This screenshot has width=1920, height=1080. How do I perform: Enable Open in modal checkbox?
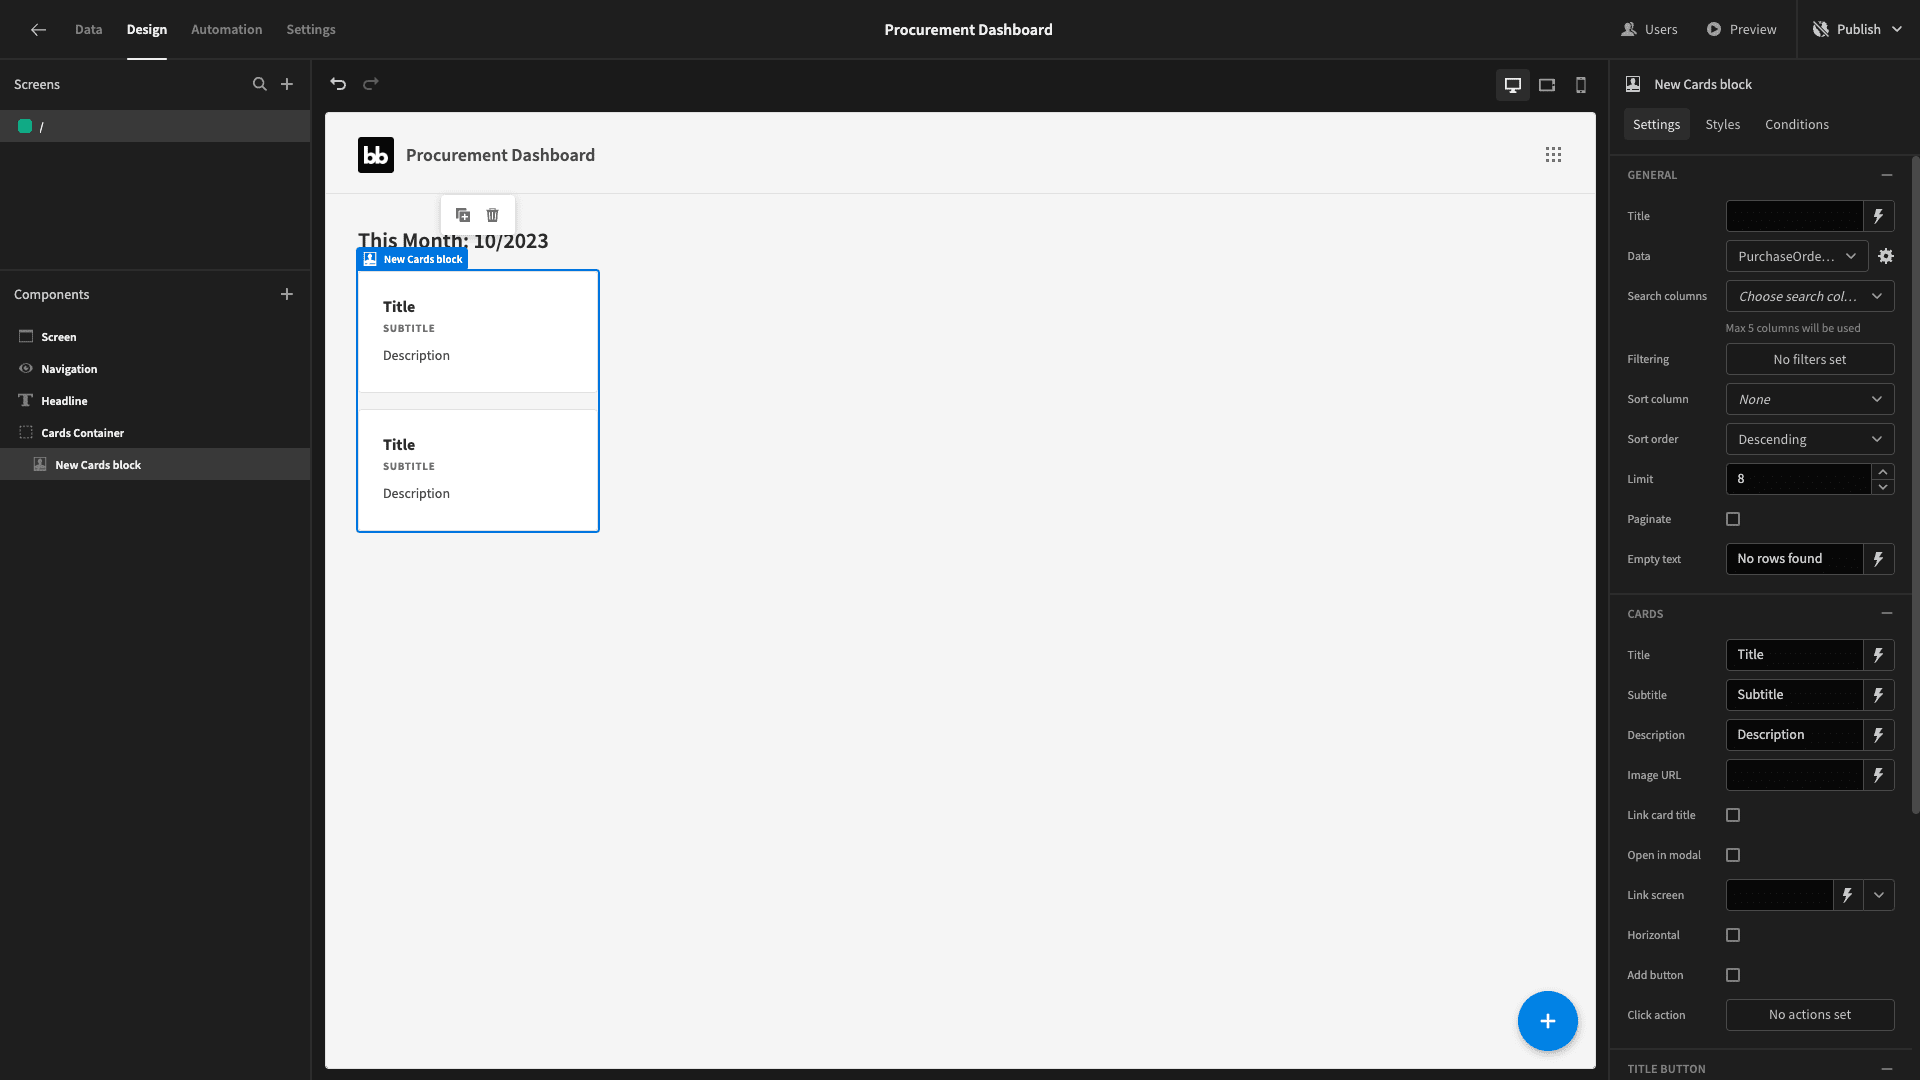(x=1733, y=855)
